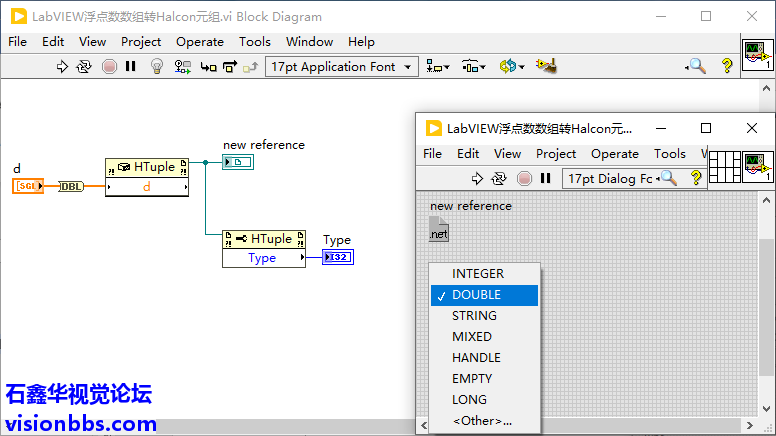Open the Tools menu in front panel window
The image size is (776, 436).
(x=669, y=153)
